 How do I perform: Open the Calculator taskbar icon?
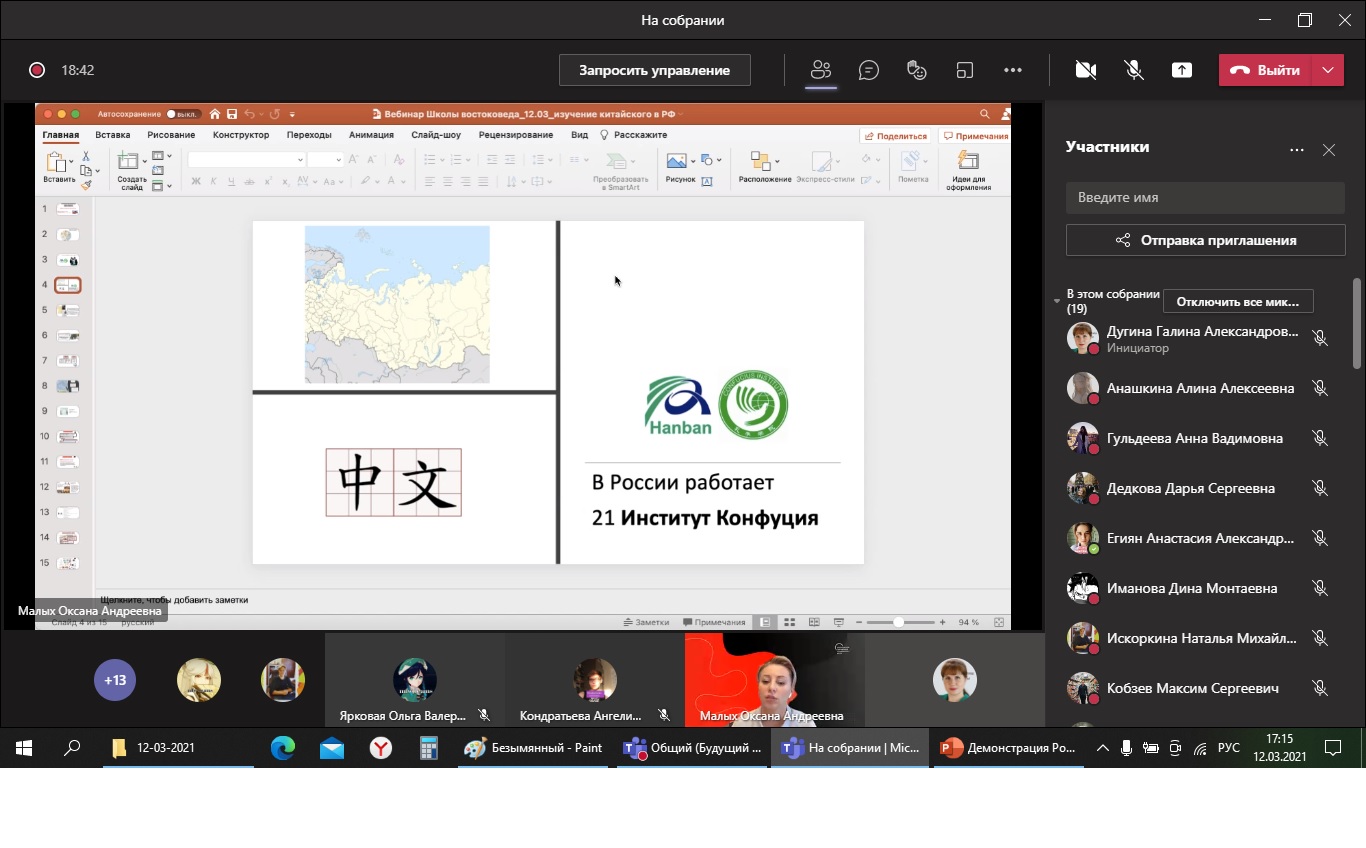click(429, 748)
